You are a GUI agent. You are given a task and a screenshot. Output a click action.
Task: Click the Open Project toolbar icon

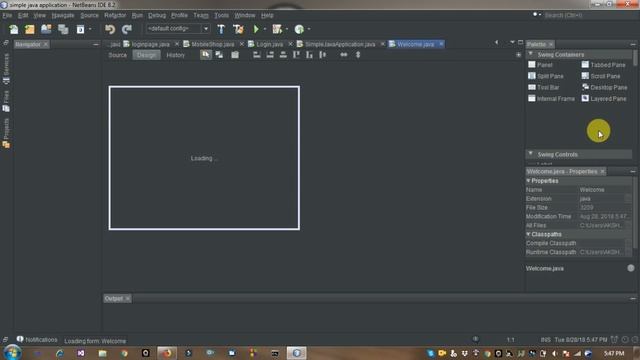[46, 29]
